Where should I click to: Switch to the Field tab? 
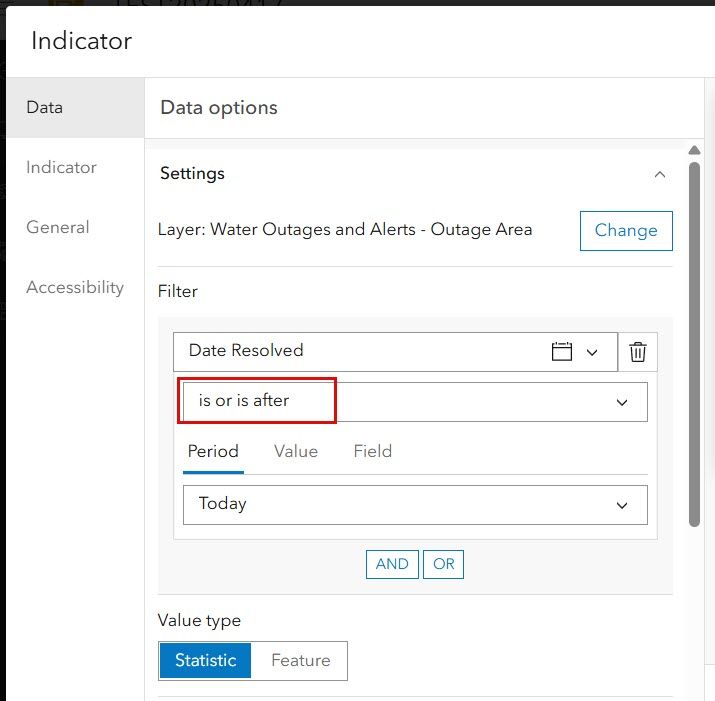[x=372, y=451]
